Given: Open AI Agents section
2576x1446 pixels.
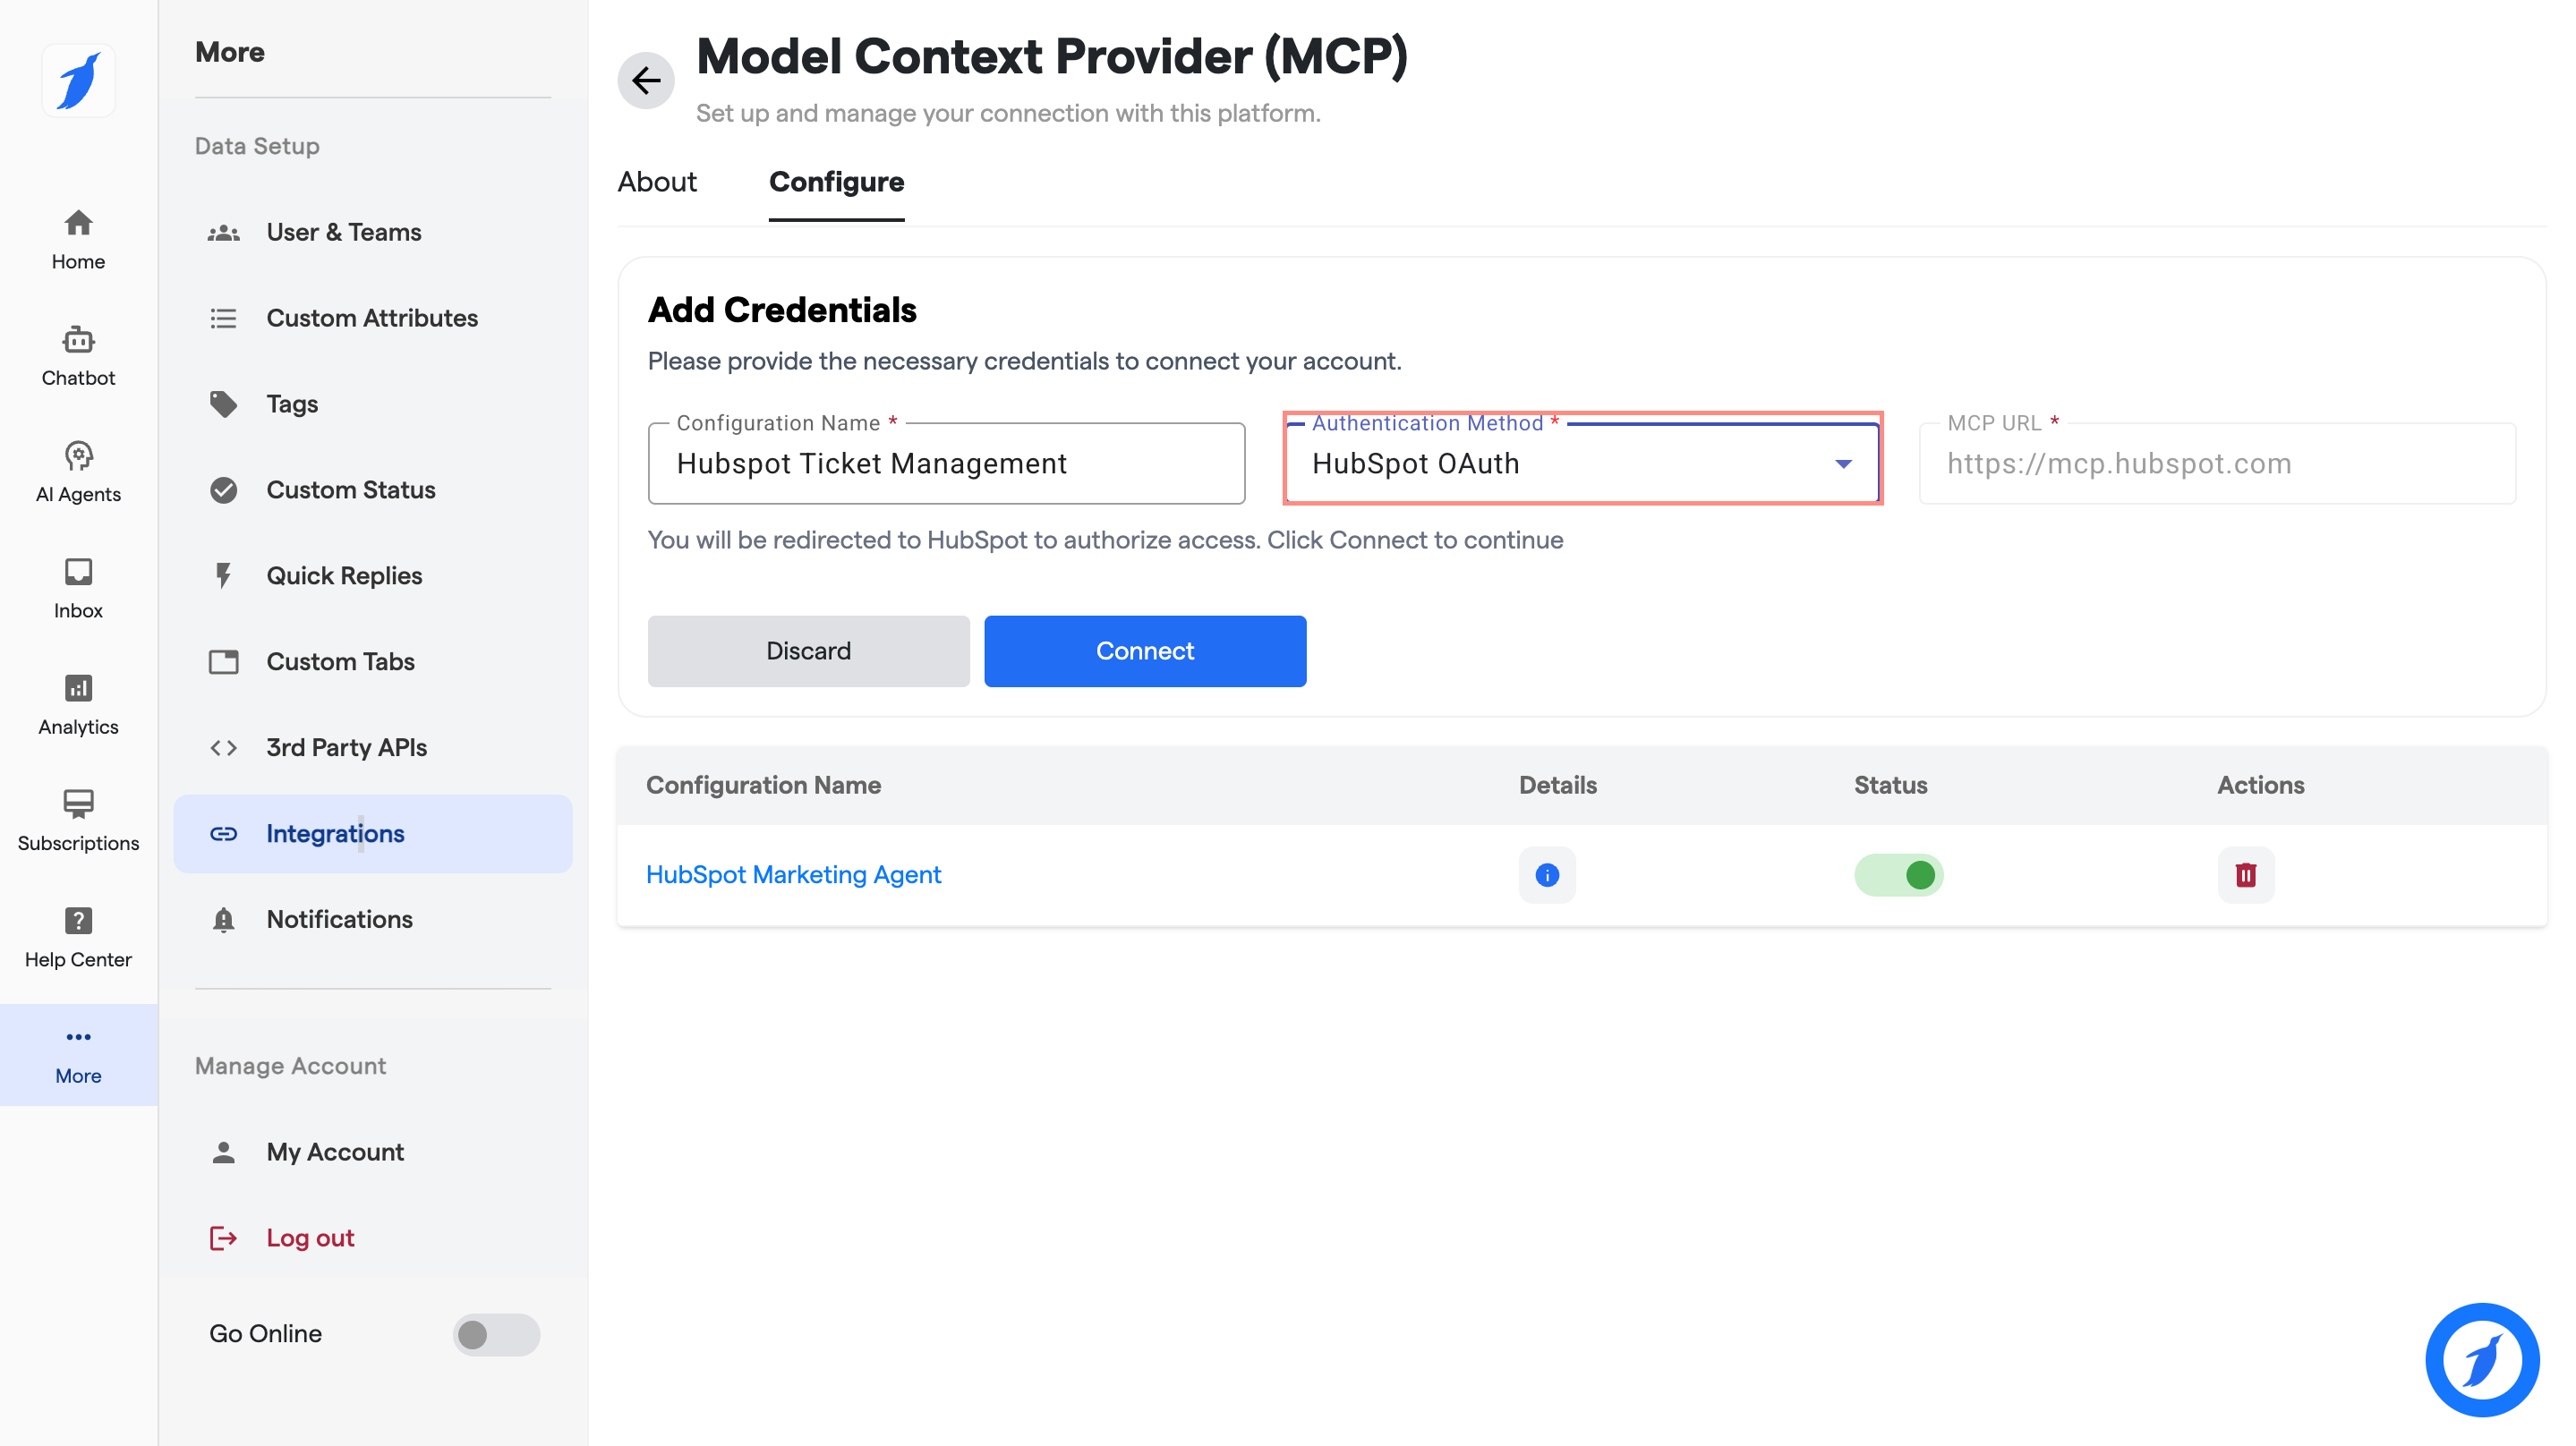Looking at the screenshot, I should [x=78, y=472].
